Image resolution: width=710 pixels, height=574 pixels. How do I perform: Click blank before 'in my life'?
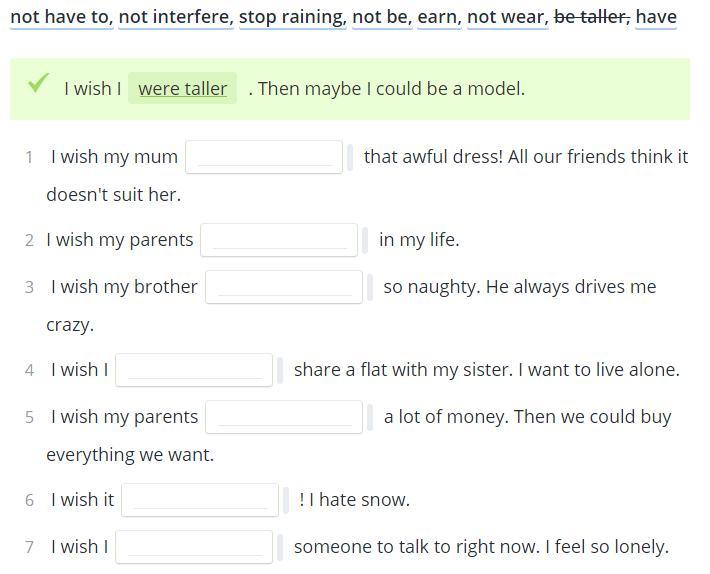[279, 240]
